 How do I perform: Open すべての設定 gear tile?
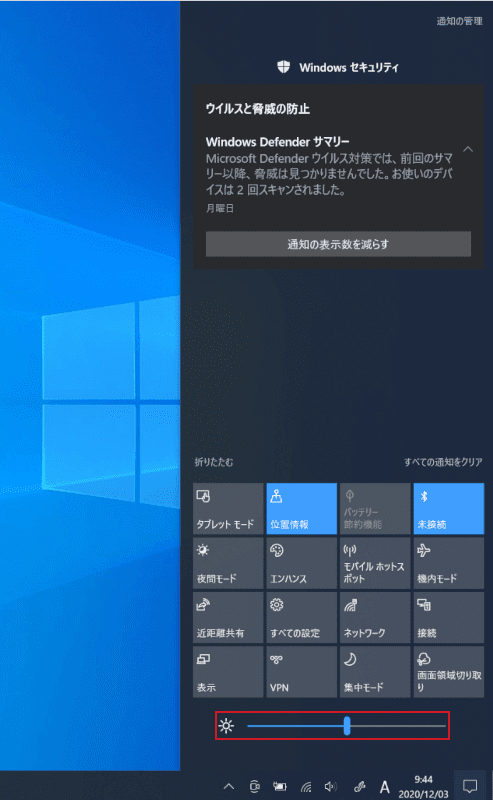point(302,617)
